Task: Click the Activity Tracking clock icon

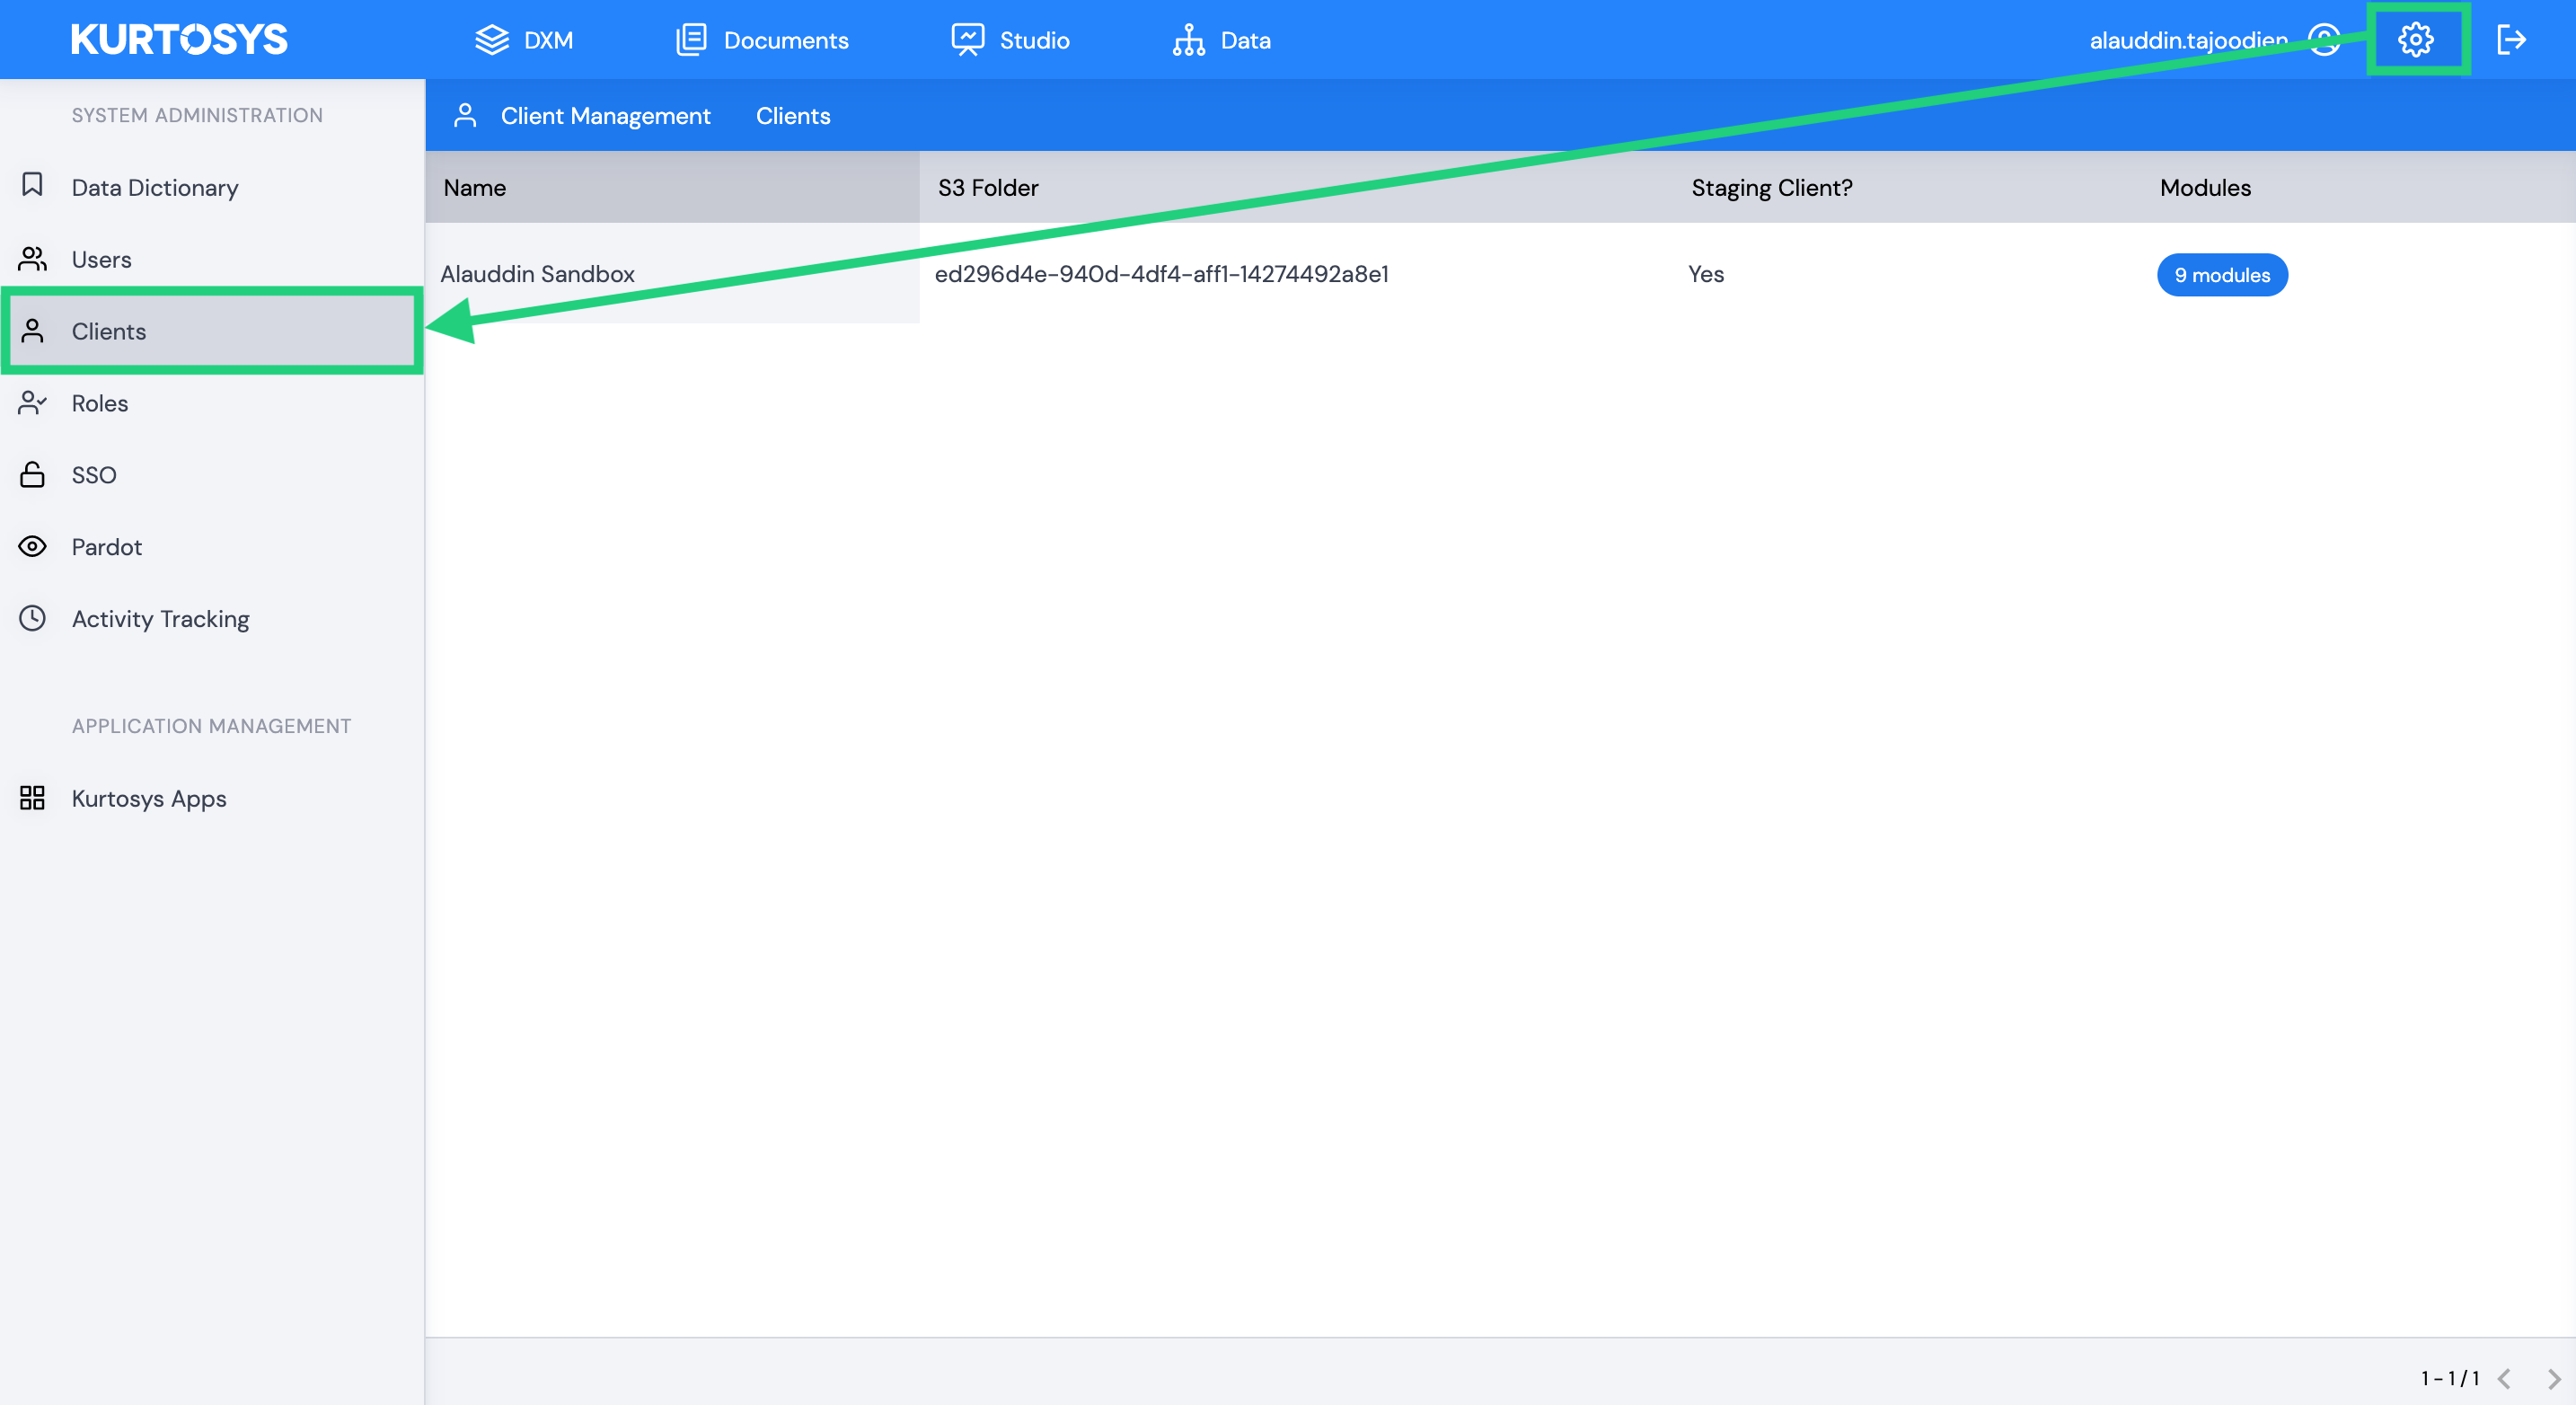Action: (x=32, y=618)
